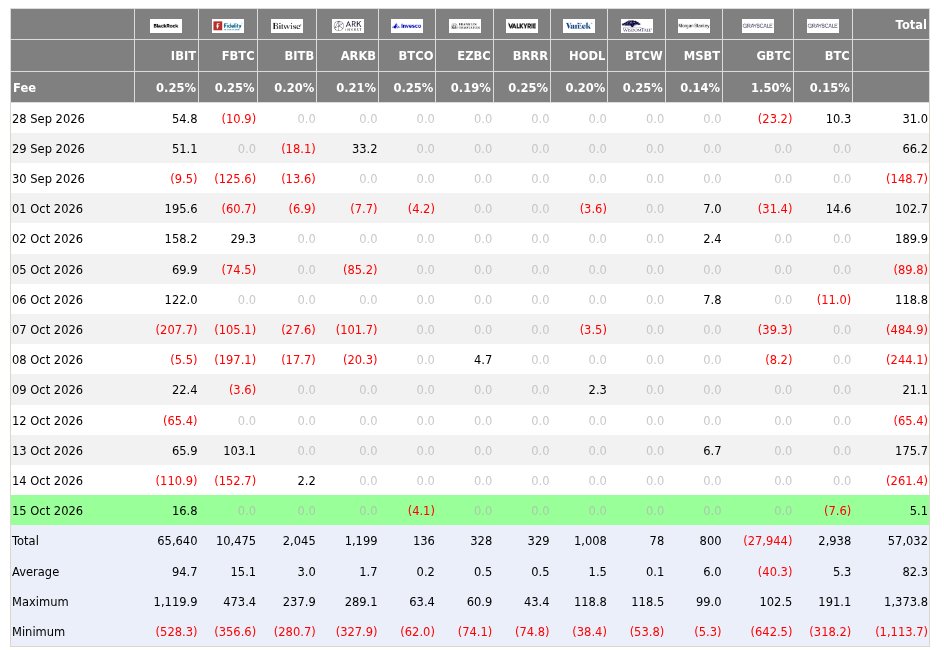Select the ARKB outflow (101.7)

coord(356,330)
